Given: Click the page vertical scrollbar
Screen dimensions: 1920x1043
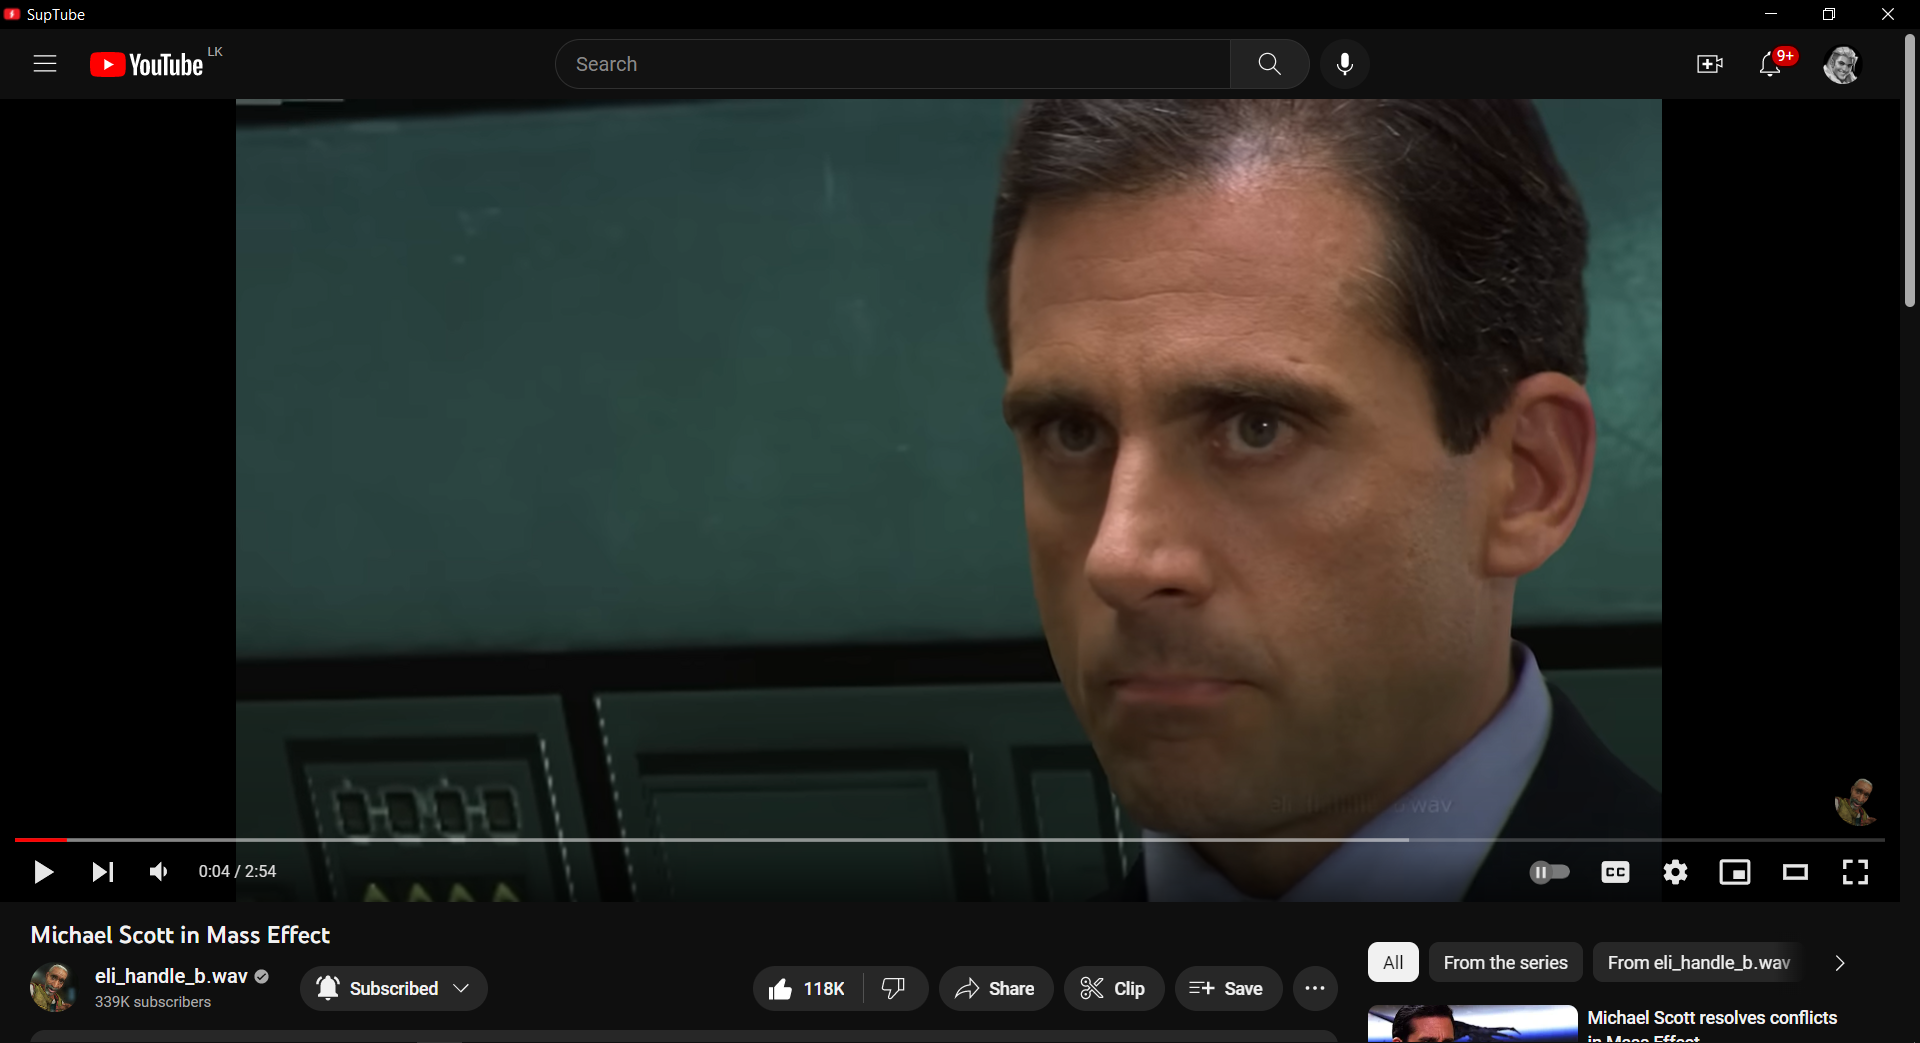Looking at the screenshot, I should 1910,170.
